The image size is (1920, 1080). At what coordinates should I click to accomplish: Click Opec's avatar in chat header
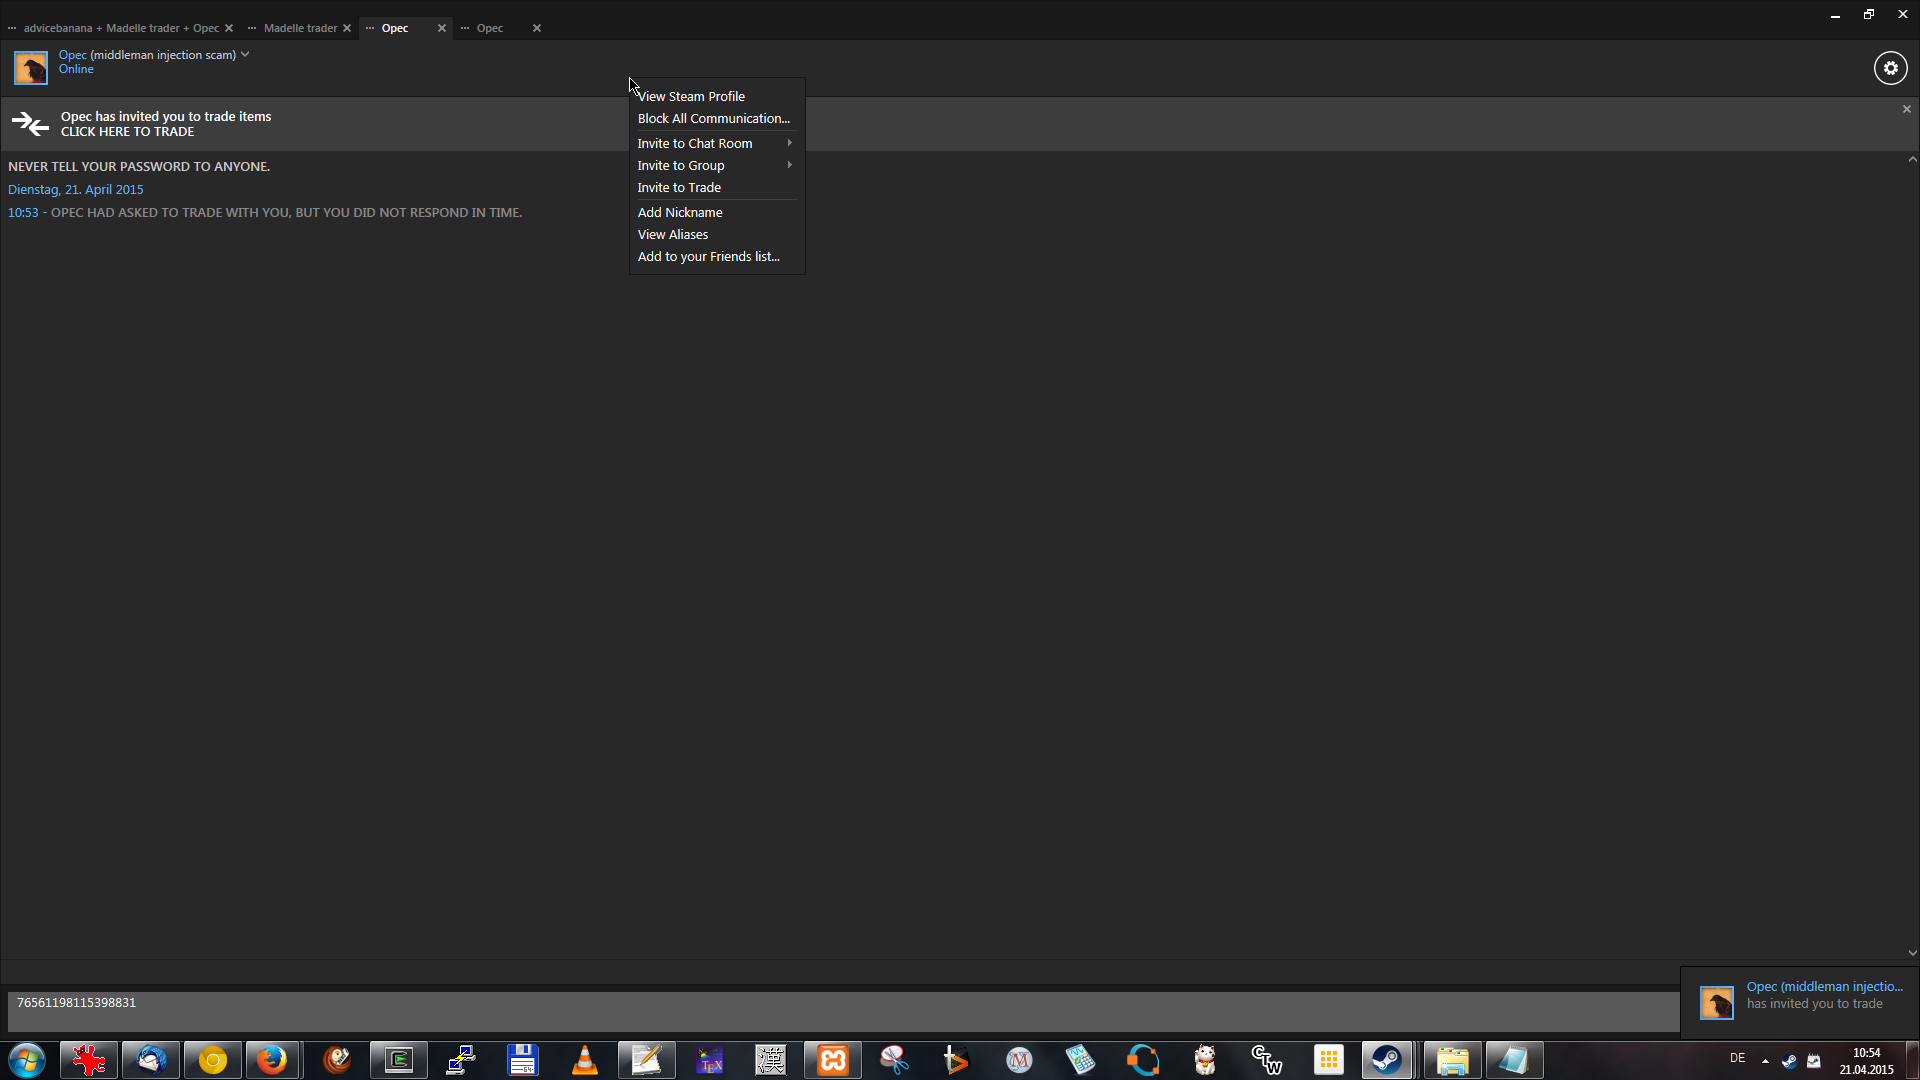click(x=31, y=68)
